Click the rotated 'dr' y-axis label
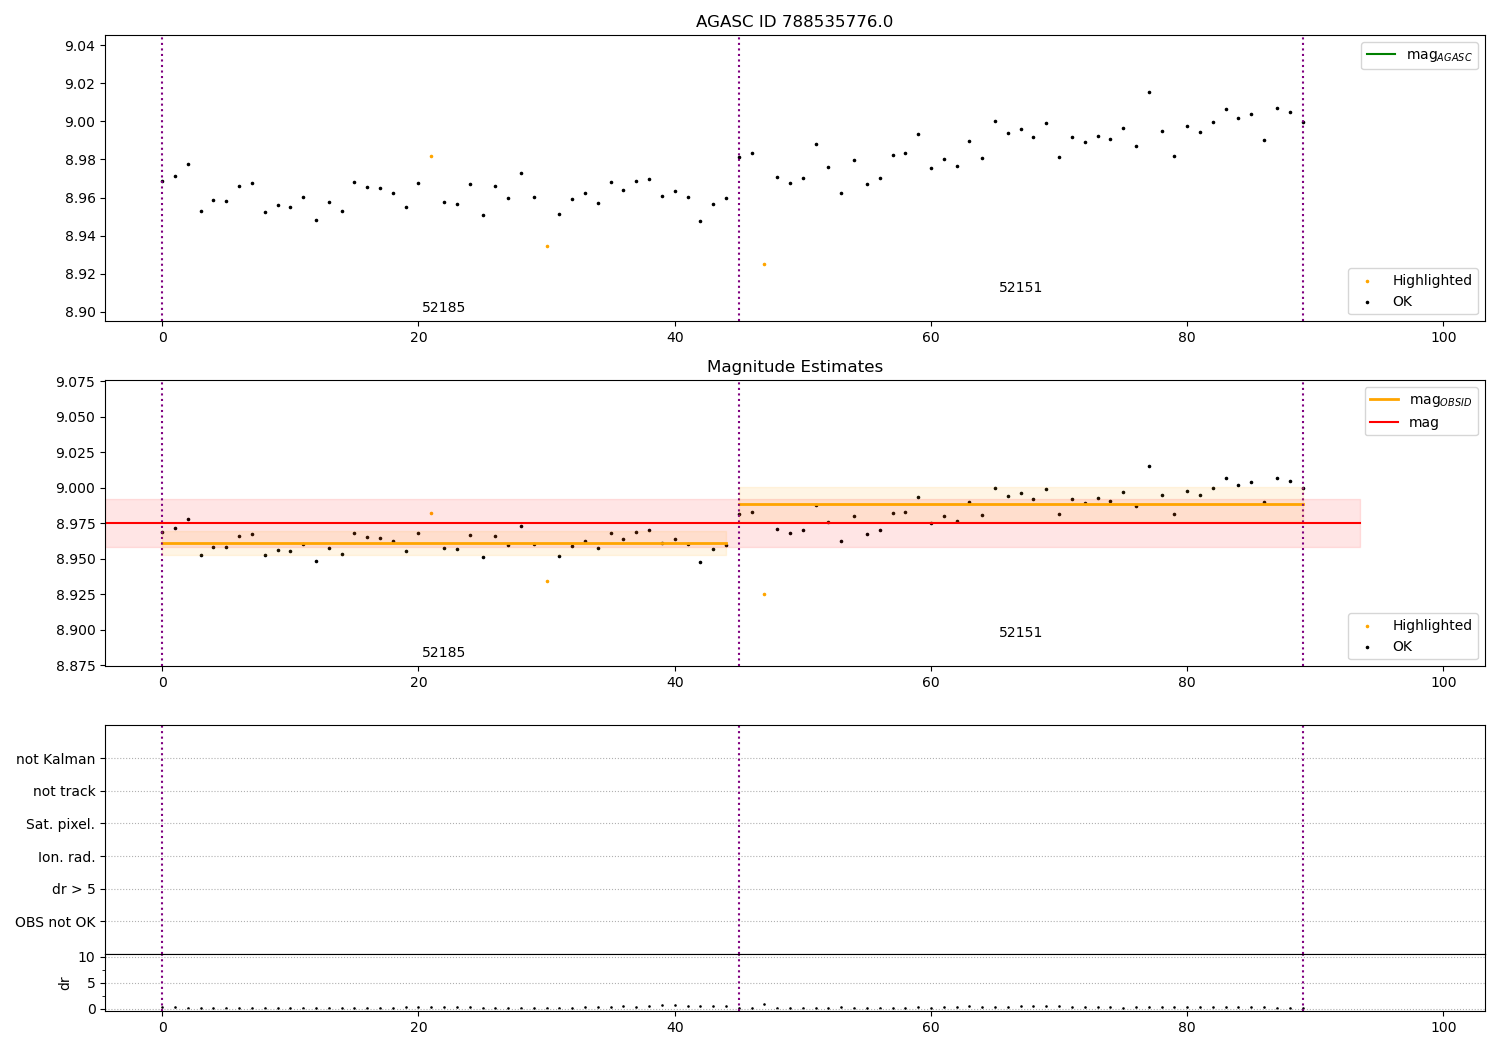Image resolution: width=1500 pixels, height=1050 pixels. 65,983
